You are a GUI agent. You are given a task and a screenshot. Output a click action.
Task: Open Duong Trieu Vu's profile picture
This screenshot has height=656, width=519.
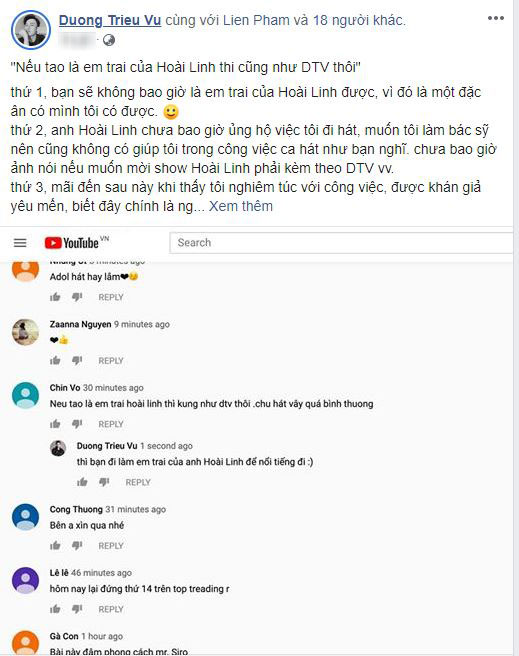pos(31,30)
